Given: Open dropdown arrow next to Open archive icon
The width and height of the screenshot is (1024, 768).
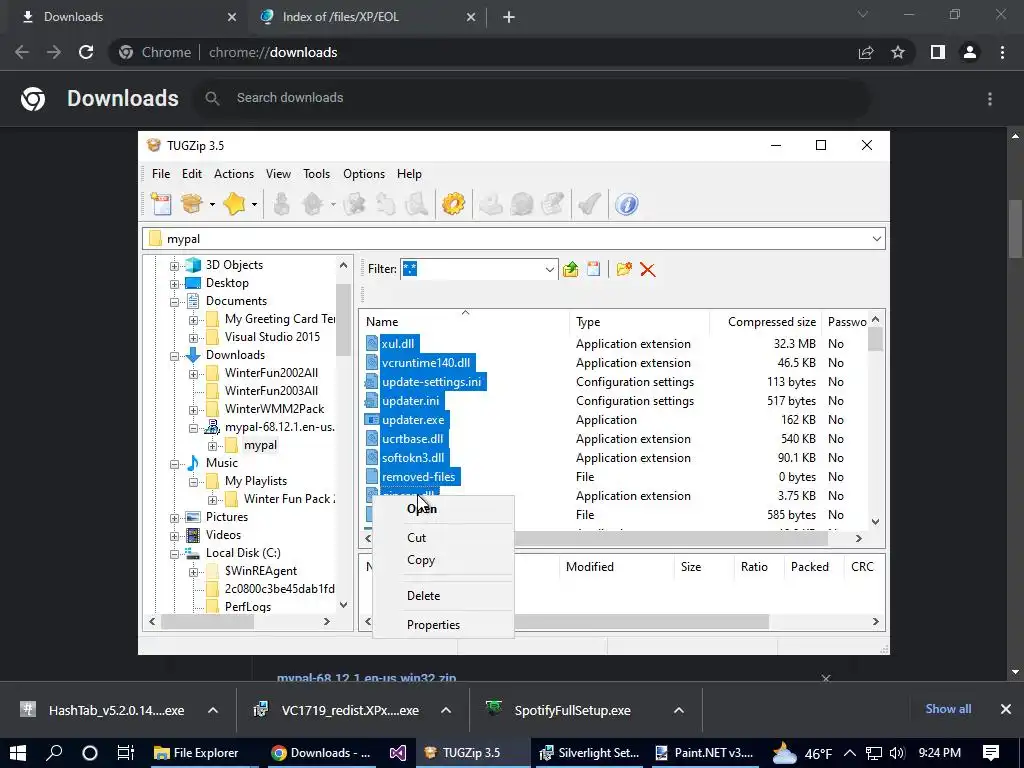Looking at the screenshot, I should [x=212, y=204].
